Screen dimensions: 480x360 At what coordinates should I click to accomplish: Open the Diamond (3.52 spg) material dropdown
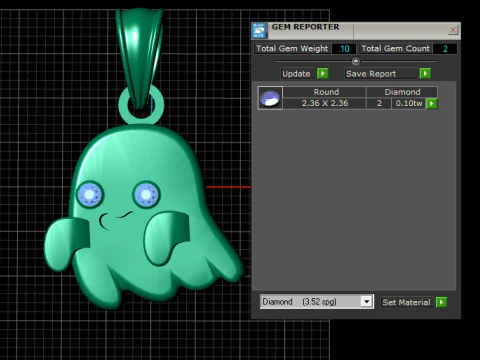[x=366, y=302]
